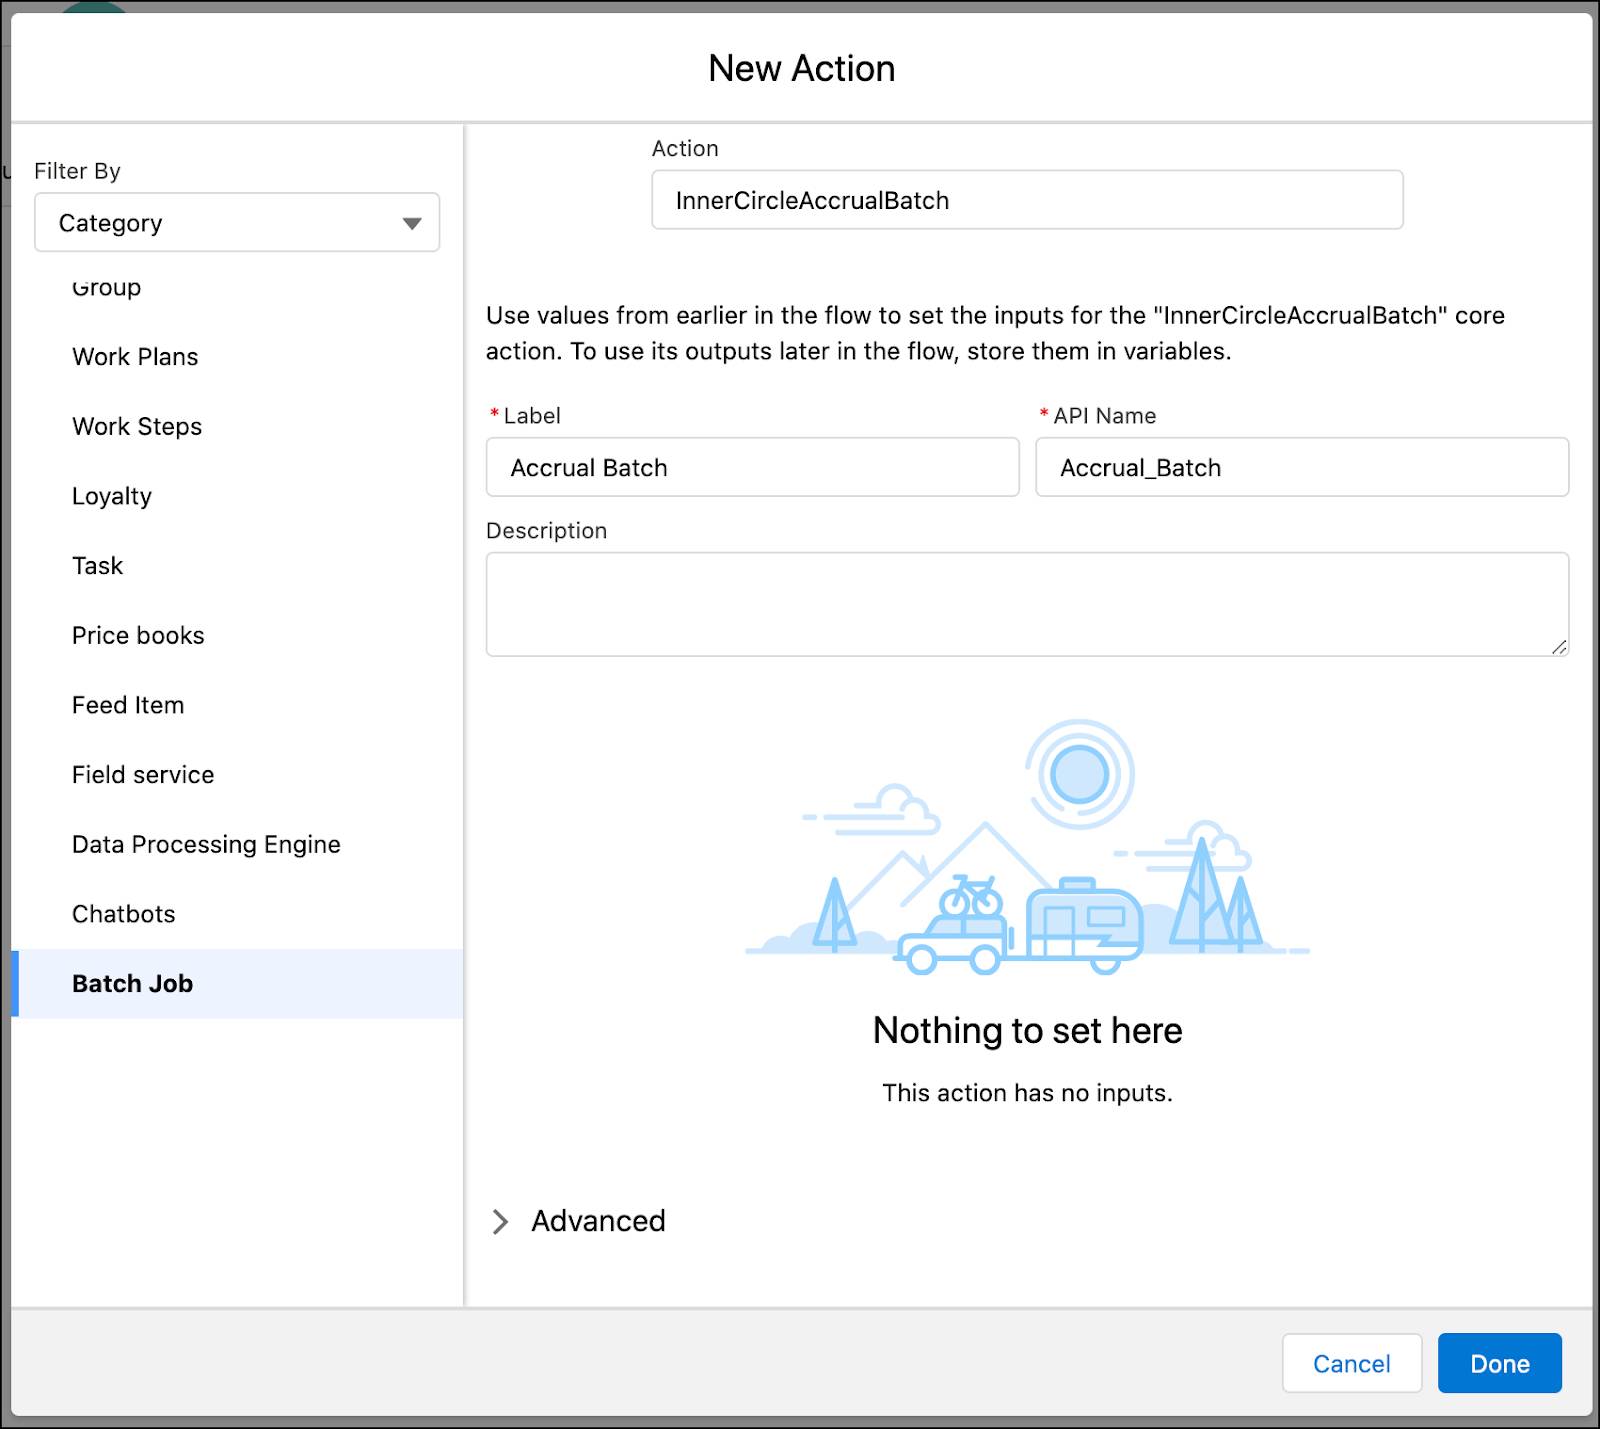Click the 'Nothing to set here' heading

(1027, 1030)
